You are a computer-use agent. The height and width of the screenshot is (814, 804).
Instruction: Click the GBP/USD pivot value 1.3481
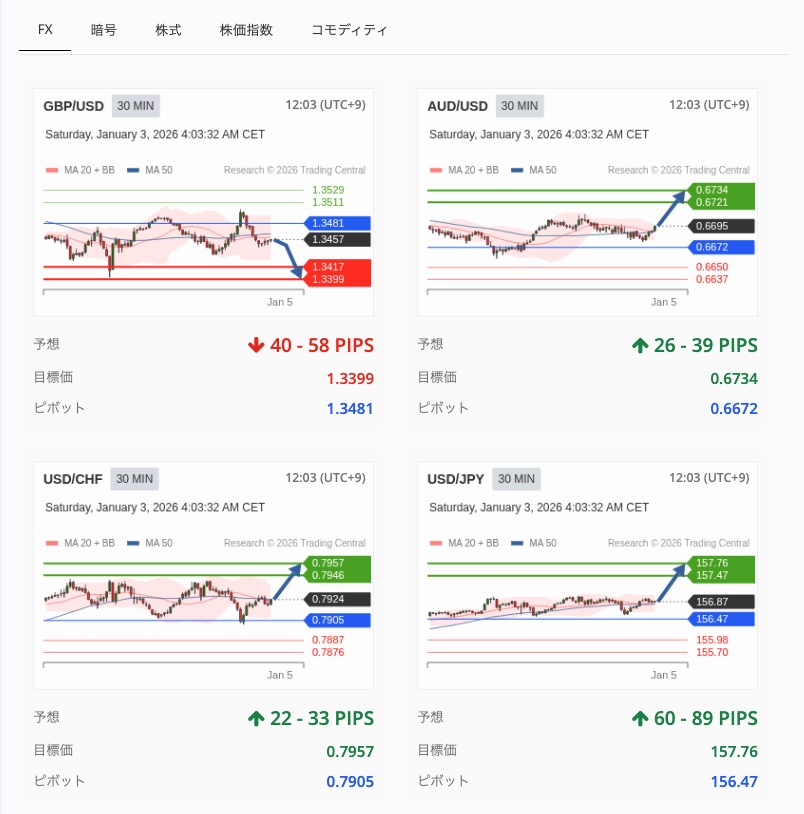350,409
